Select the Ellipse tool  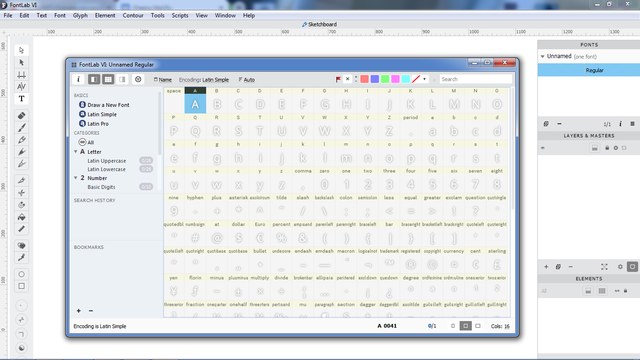pyautogui.click(x=22, y=274)
